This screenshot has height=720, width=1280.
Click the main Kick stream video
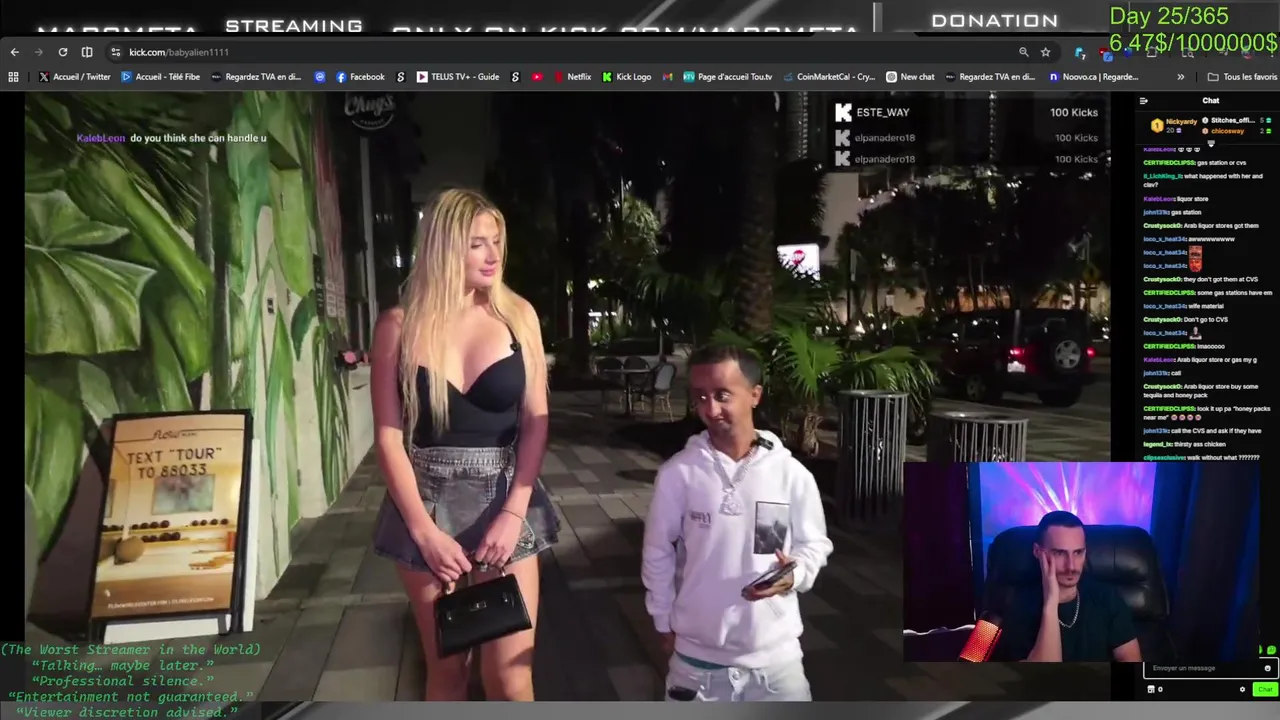(567, 397)
